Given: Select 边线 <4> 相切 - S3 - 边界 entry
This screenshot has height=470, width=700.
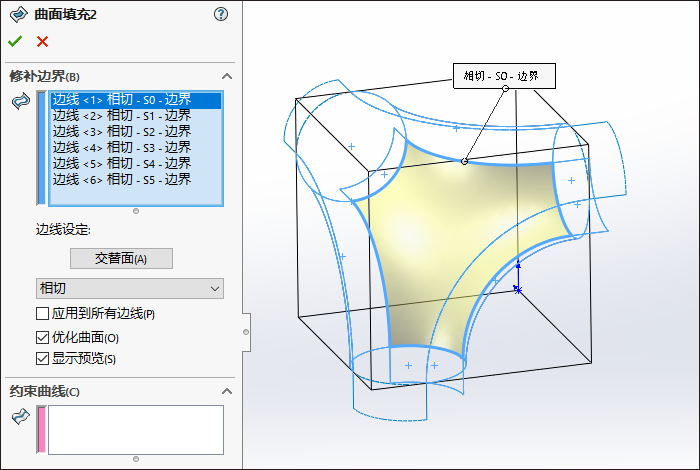Looking at the screenshot, I should pyautogui.click(x=136, y=147).
